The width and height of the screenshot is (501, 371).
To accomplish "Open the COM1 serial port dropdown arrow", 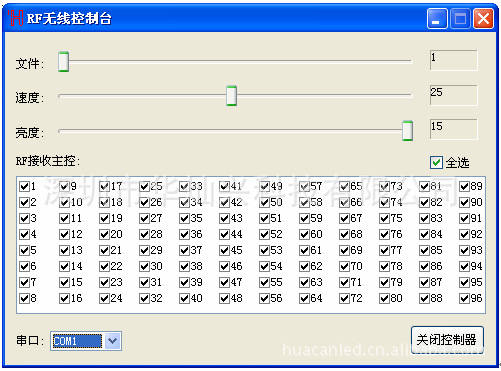I will [113, 341].
